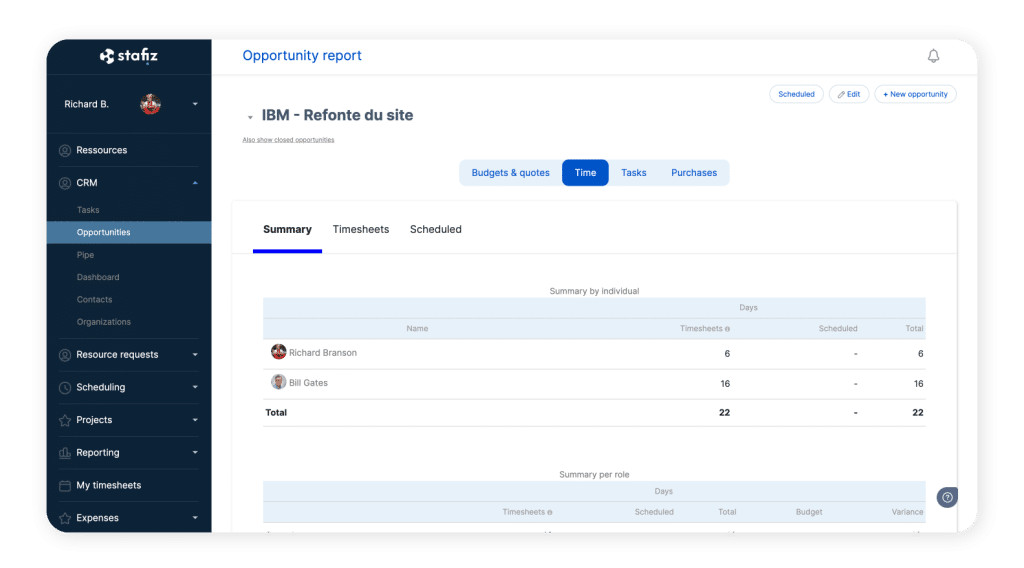Open Organizations in CRM menu
This screenshot has height=568, width=1024.
point(104,322)
